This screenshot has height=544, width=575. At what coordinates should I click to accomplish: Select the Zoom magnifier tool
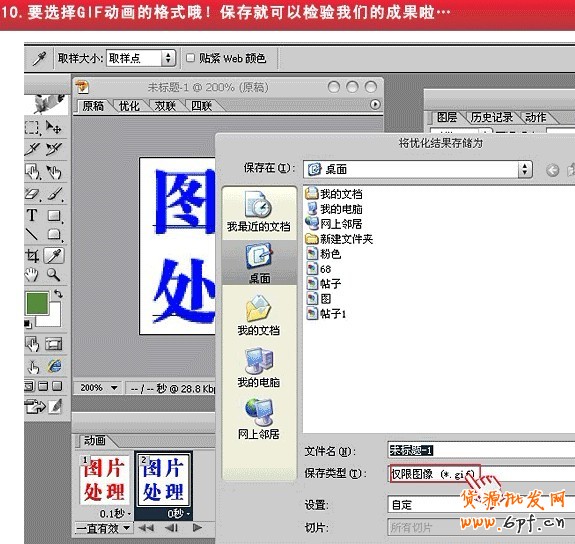pos(53,274)
